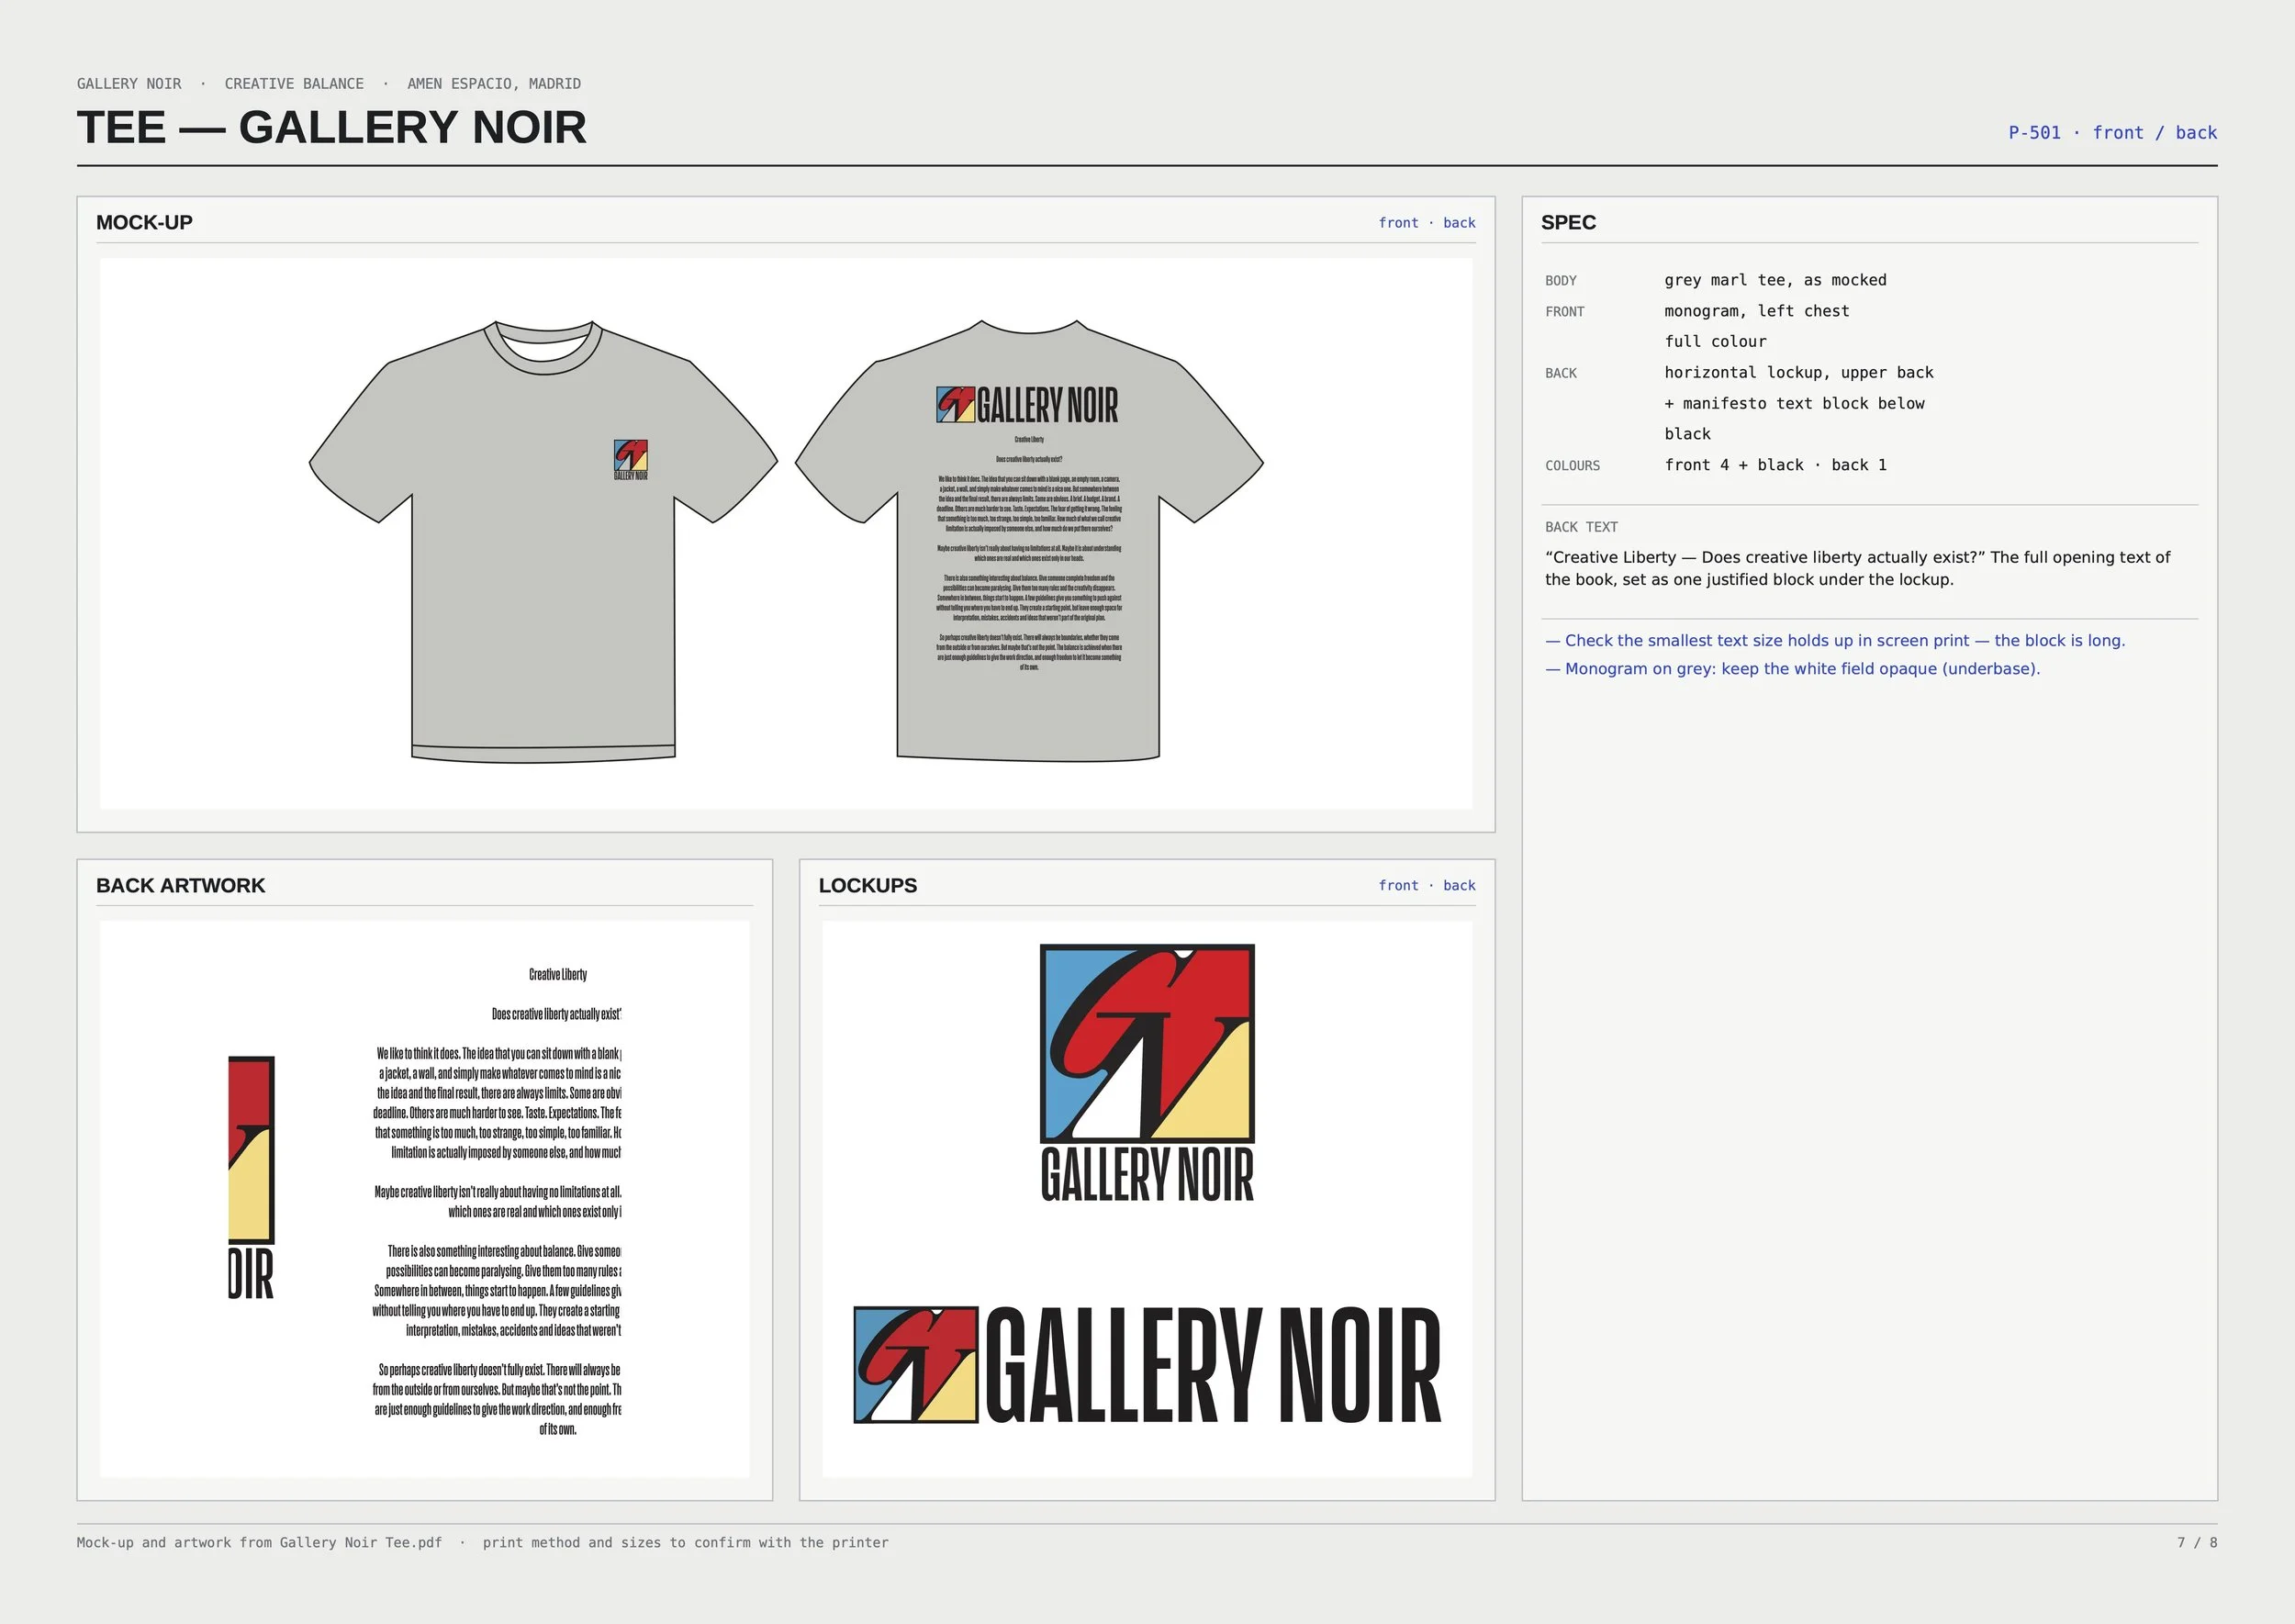Click 'GALLERY NOIR' in the top breadcrumb
The height and width of the screenshot is (1624, 2295).
(129, 84)
